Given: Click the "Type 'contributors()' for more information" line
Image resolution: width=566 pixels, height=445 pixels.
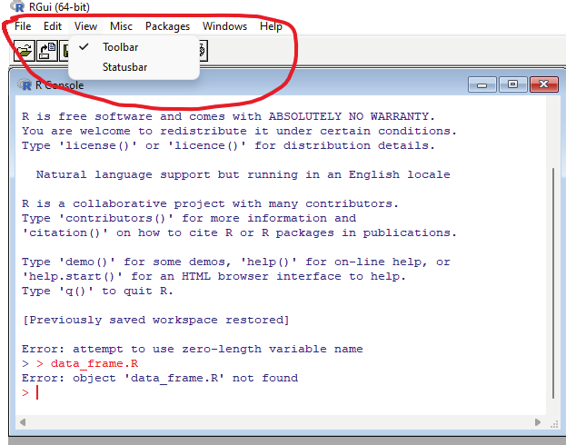Looking at the screenshot, I should coord(189,218).
